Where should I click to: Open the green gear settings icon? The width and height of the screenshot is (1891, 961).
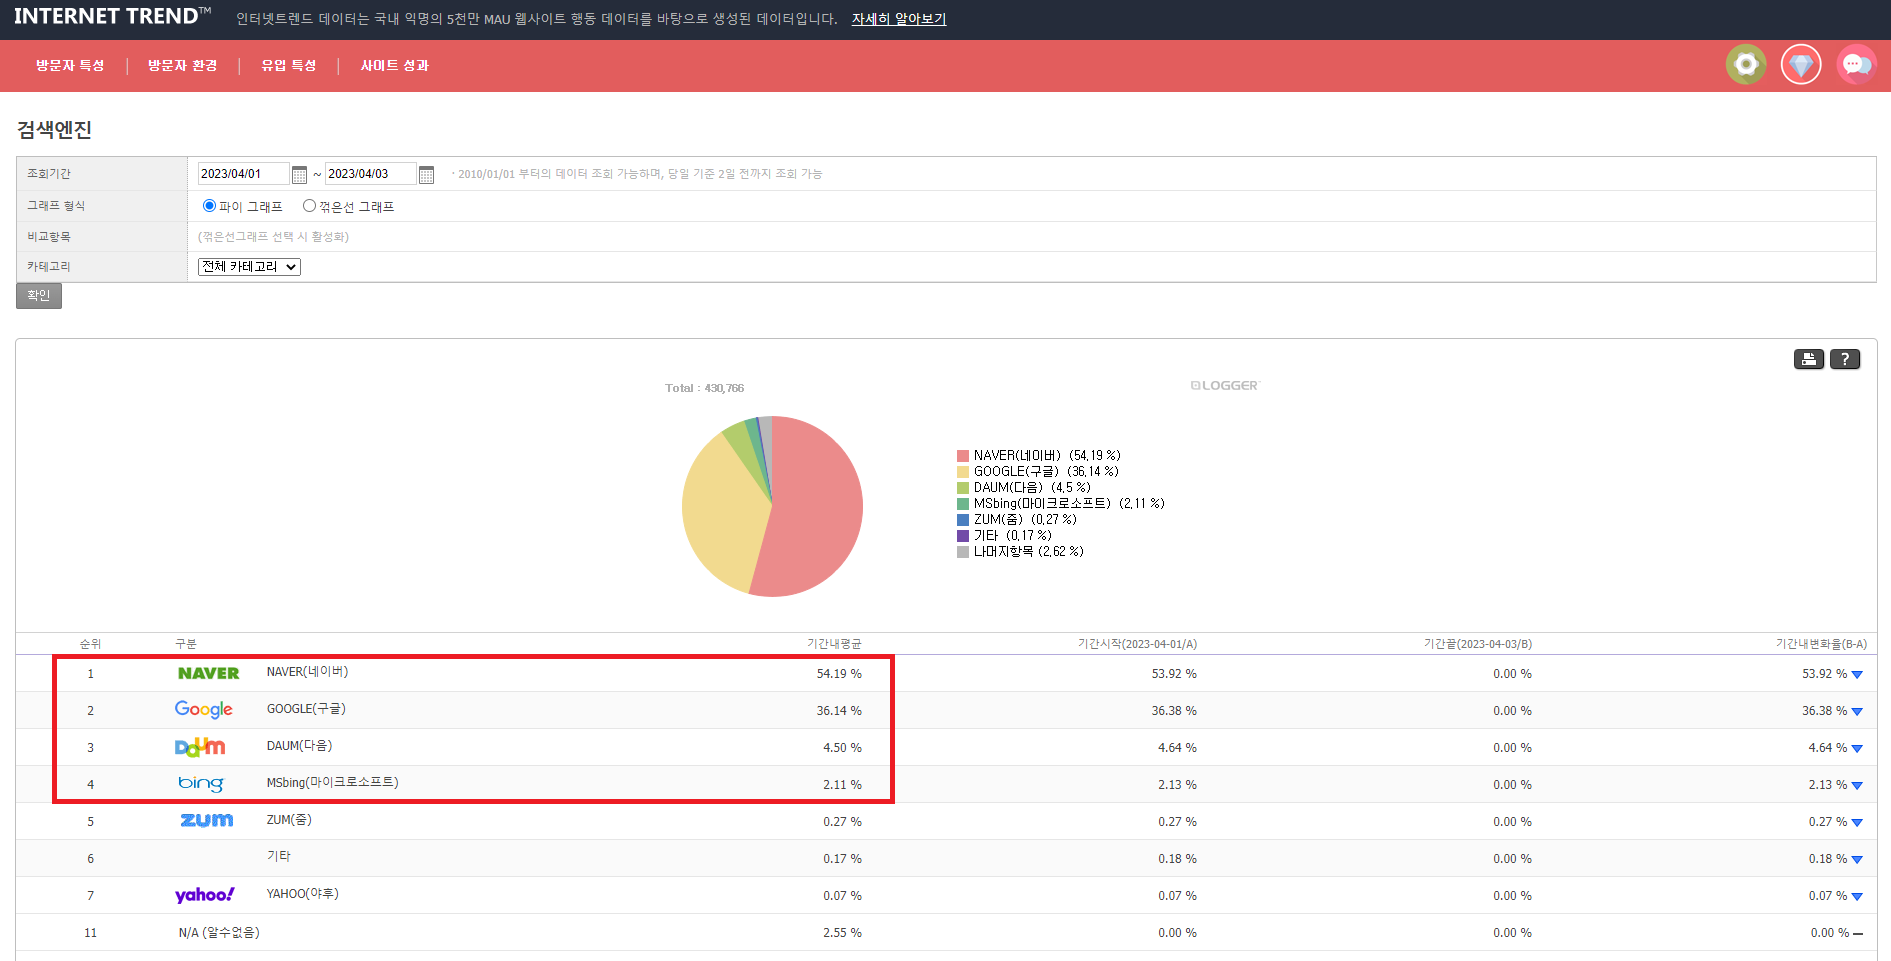(x=1746, y=65)
